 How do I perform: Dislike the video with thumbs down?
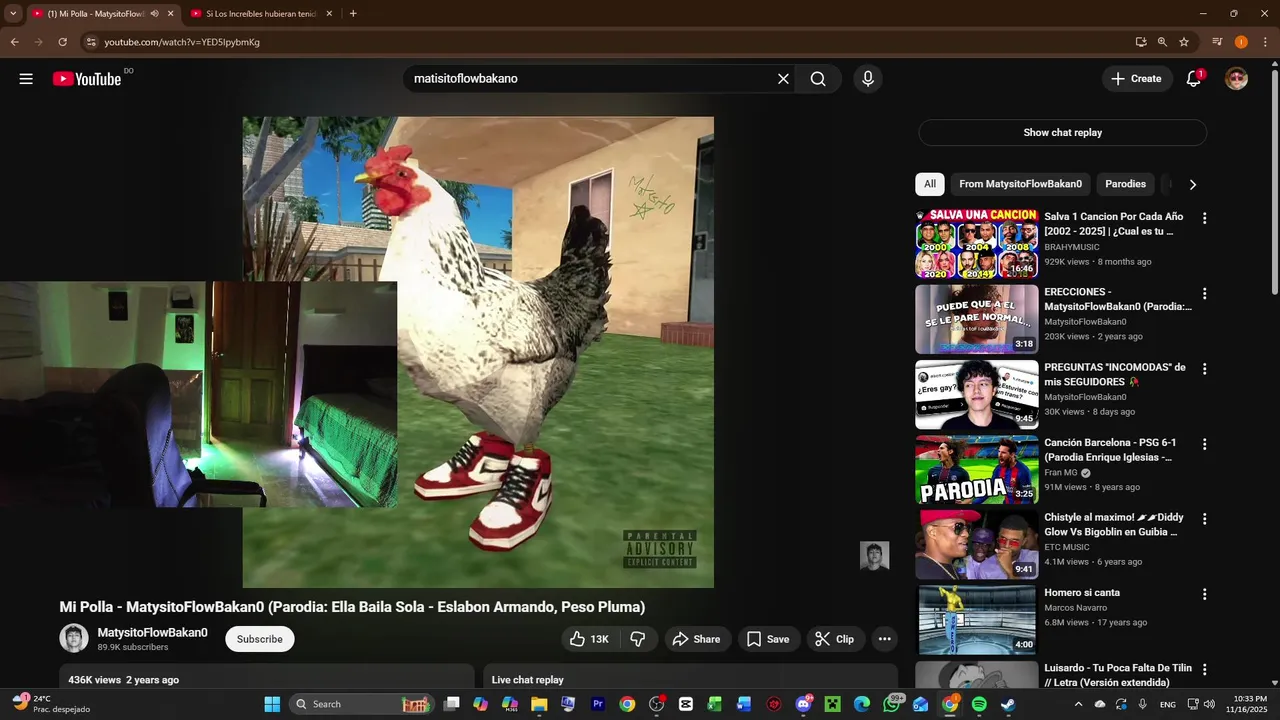[x=638, y=639]
